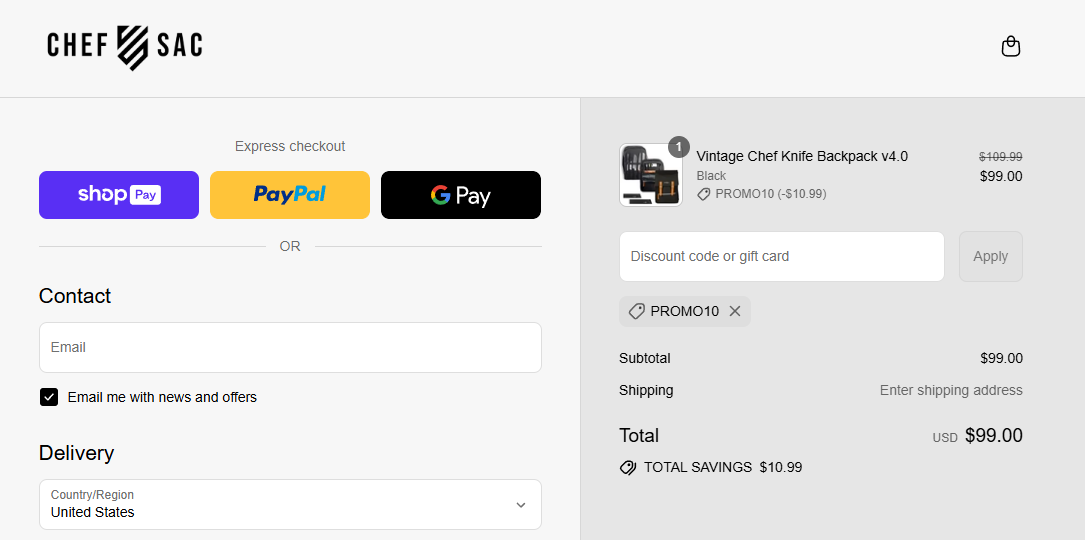The width and height of the screenshot is (1085, 540).
Task: Click the Chef Sac logo
Action: 125,48
